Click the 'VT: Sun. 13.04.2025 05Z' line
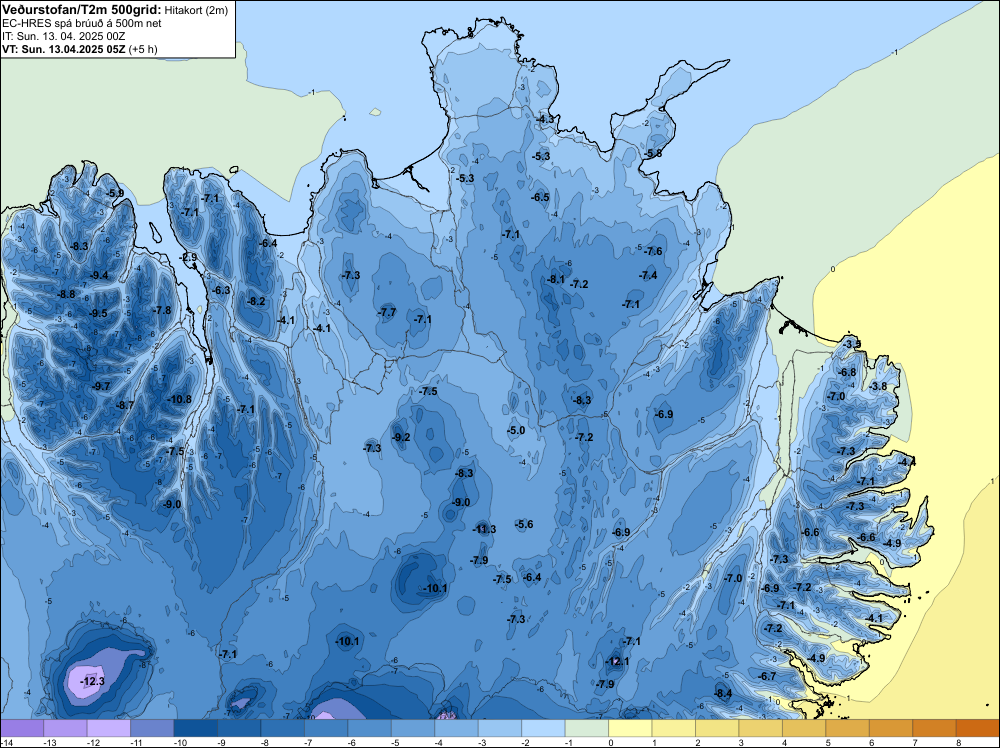The image size is (1000, 748). 64,48
